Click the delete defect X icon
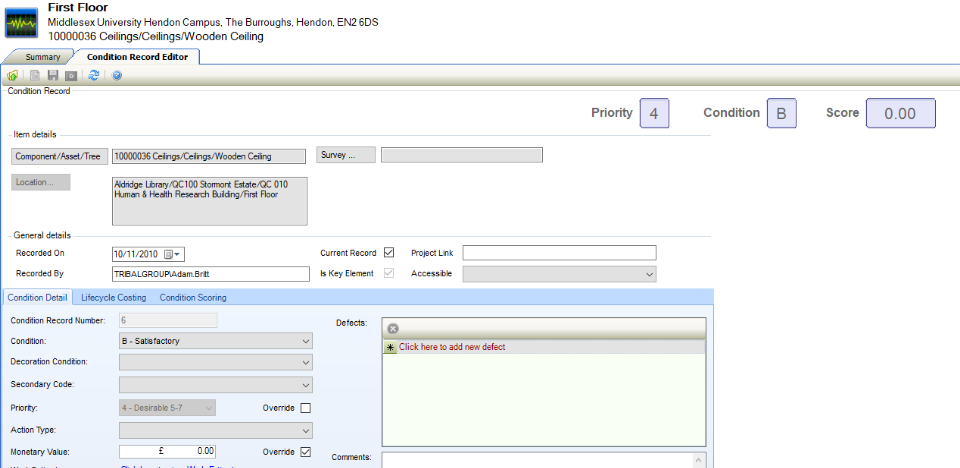 click(393, 328)
